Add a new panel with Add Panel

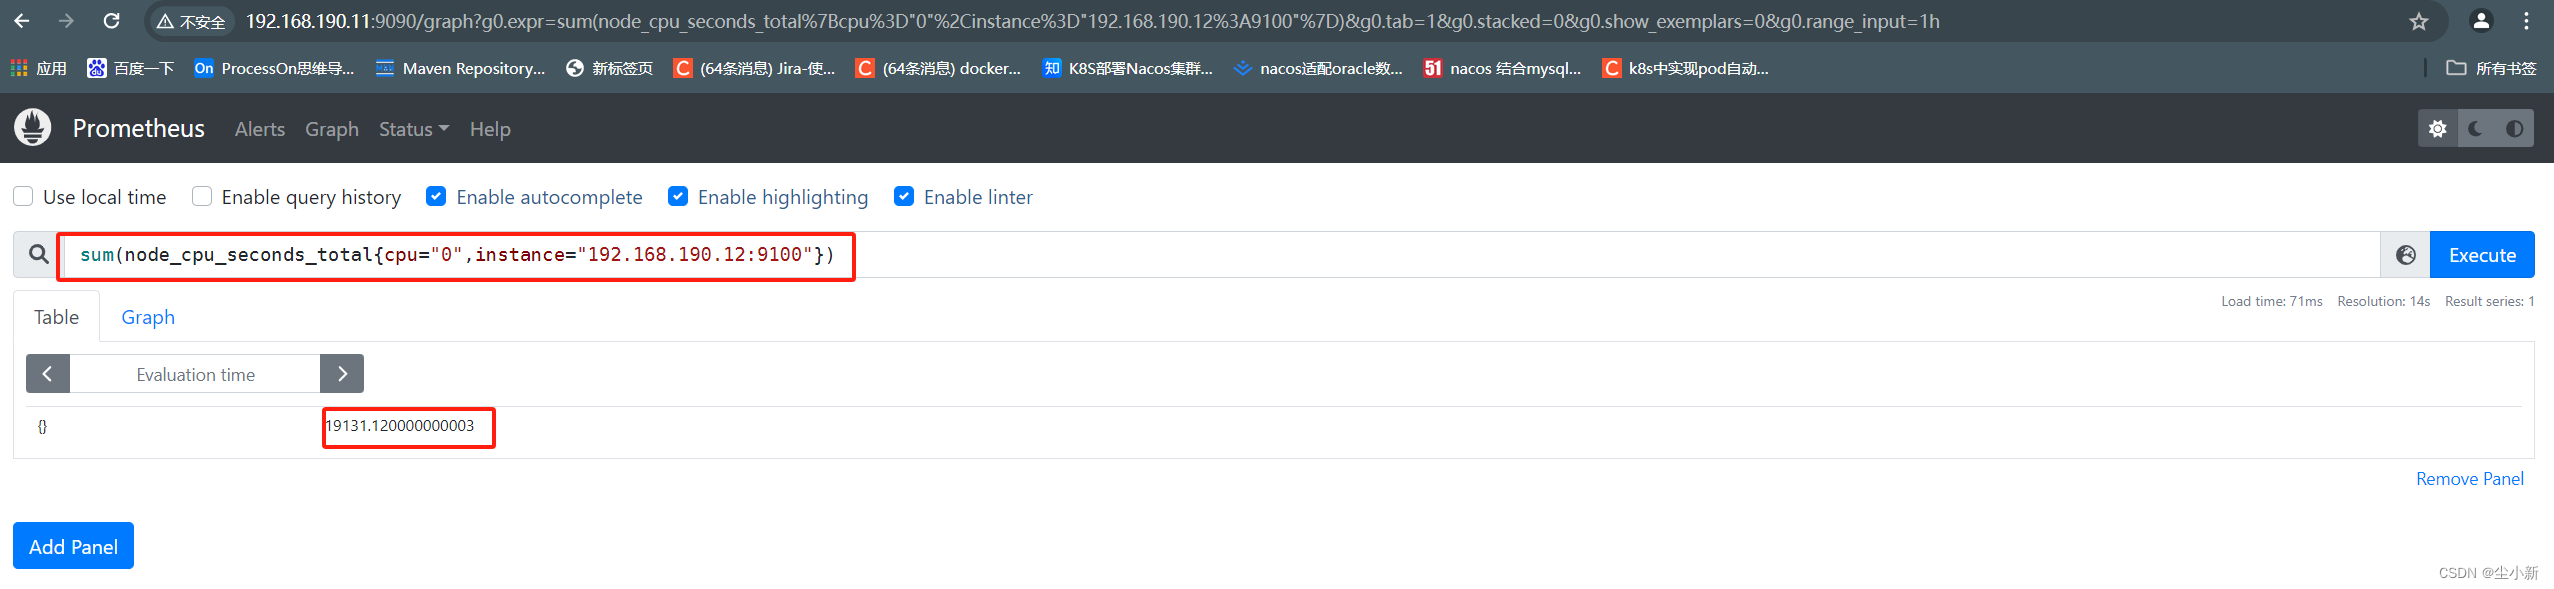click(74, 546)
